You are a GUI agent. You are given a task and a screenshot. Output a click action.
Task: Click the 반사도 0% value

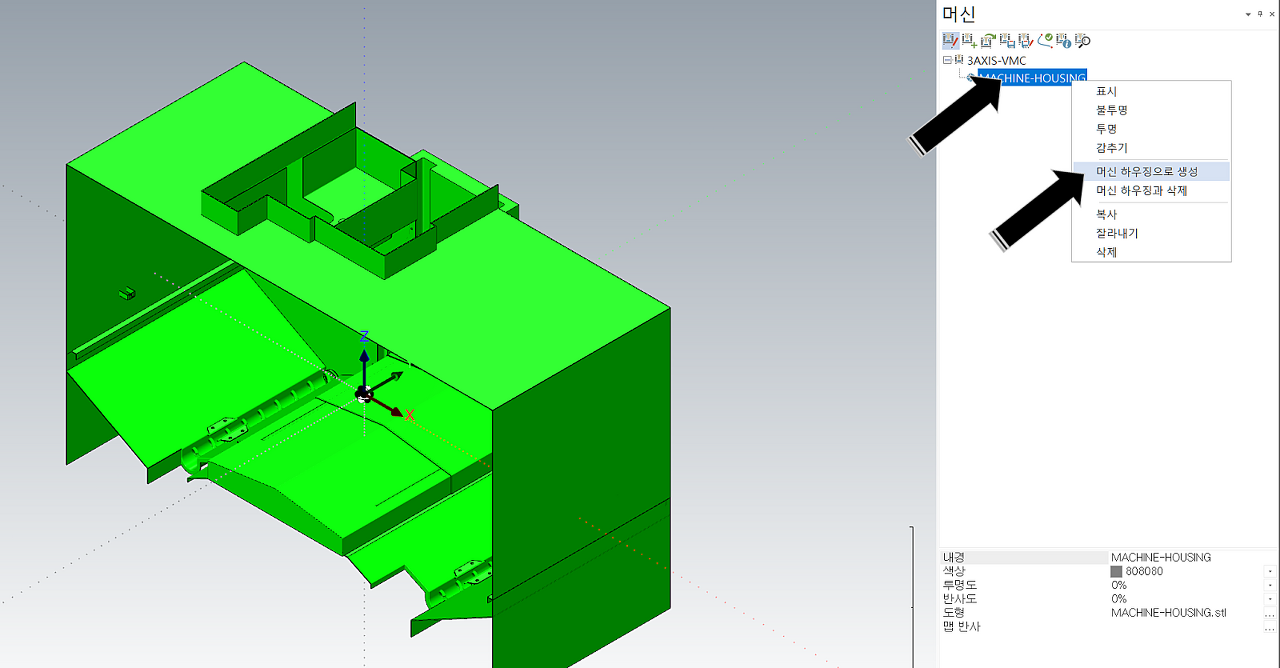tap(1119, 599)
